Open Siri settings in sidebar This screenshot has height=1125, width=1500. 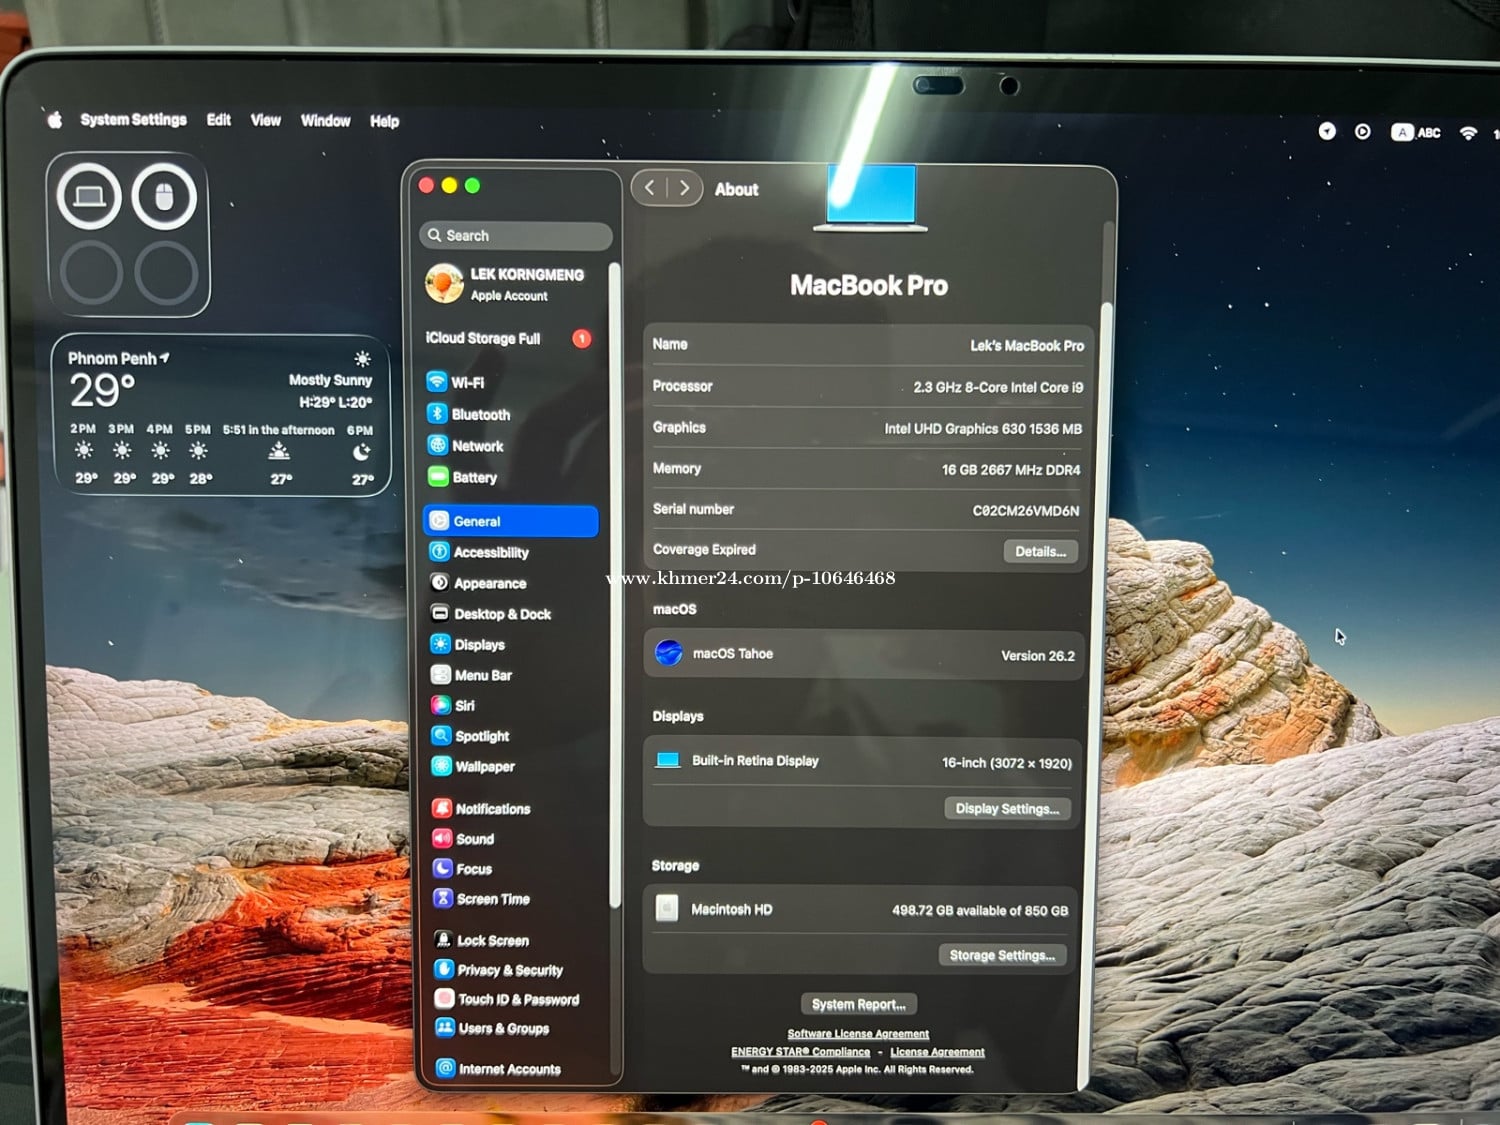click(464, 705)
